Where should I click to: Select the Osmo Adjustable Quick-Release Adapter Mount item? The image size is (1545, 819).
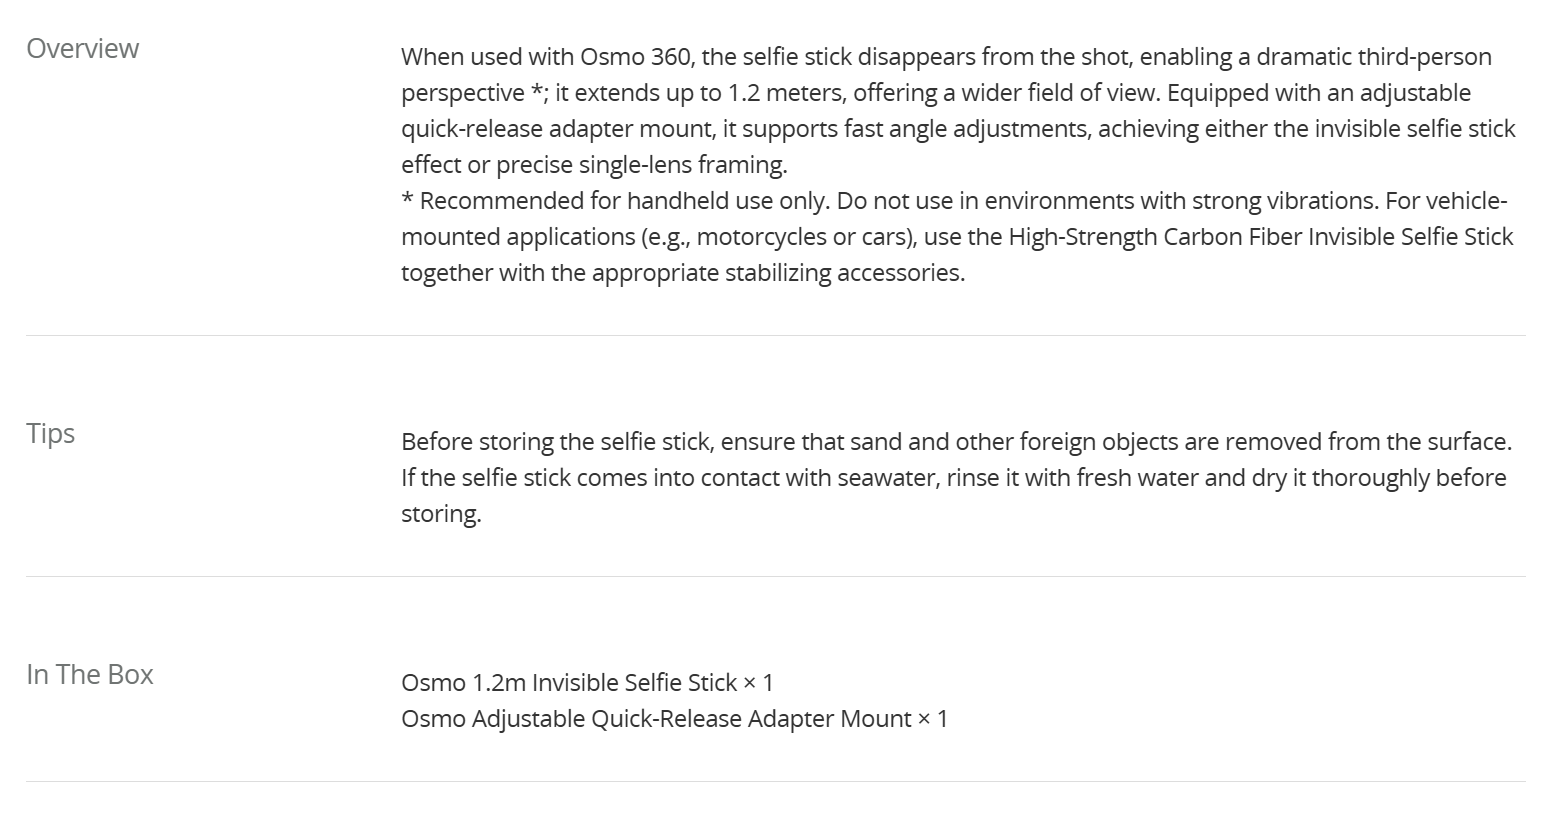(674, 719)
